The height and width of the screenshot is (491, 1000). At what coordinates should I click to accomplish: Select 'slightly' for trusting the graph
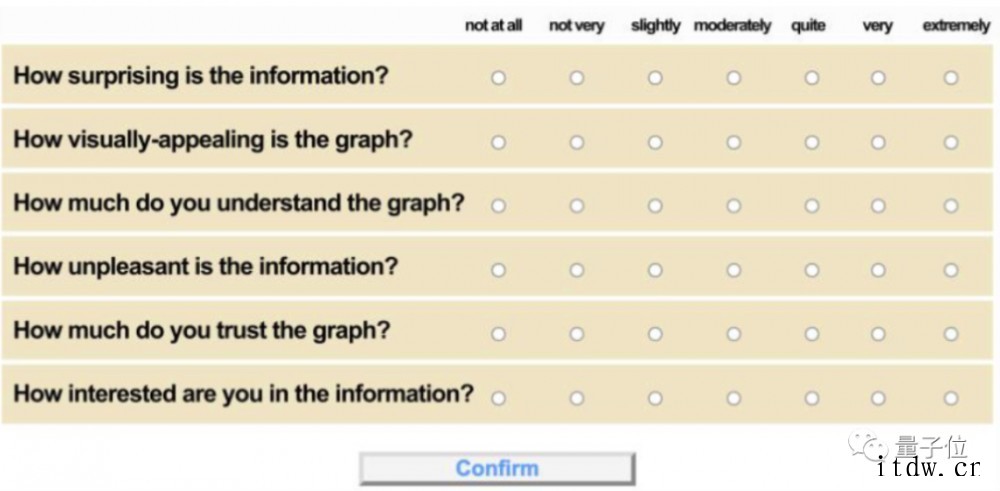click(655, 334)
